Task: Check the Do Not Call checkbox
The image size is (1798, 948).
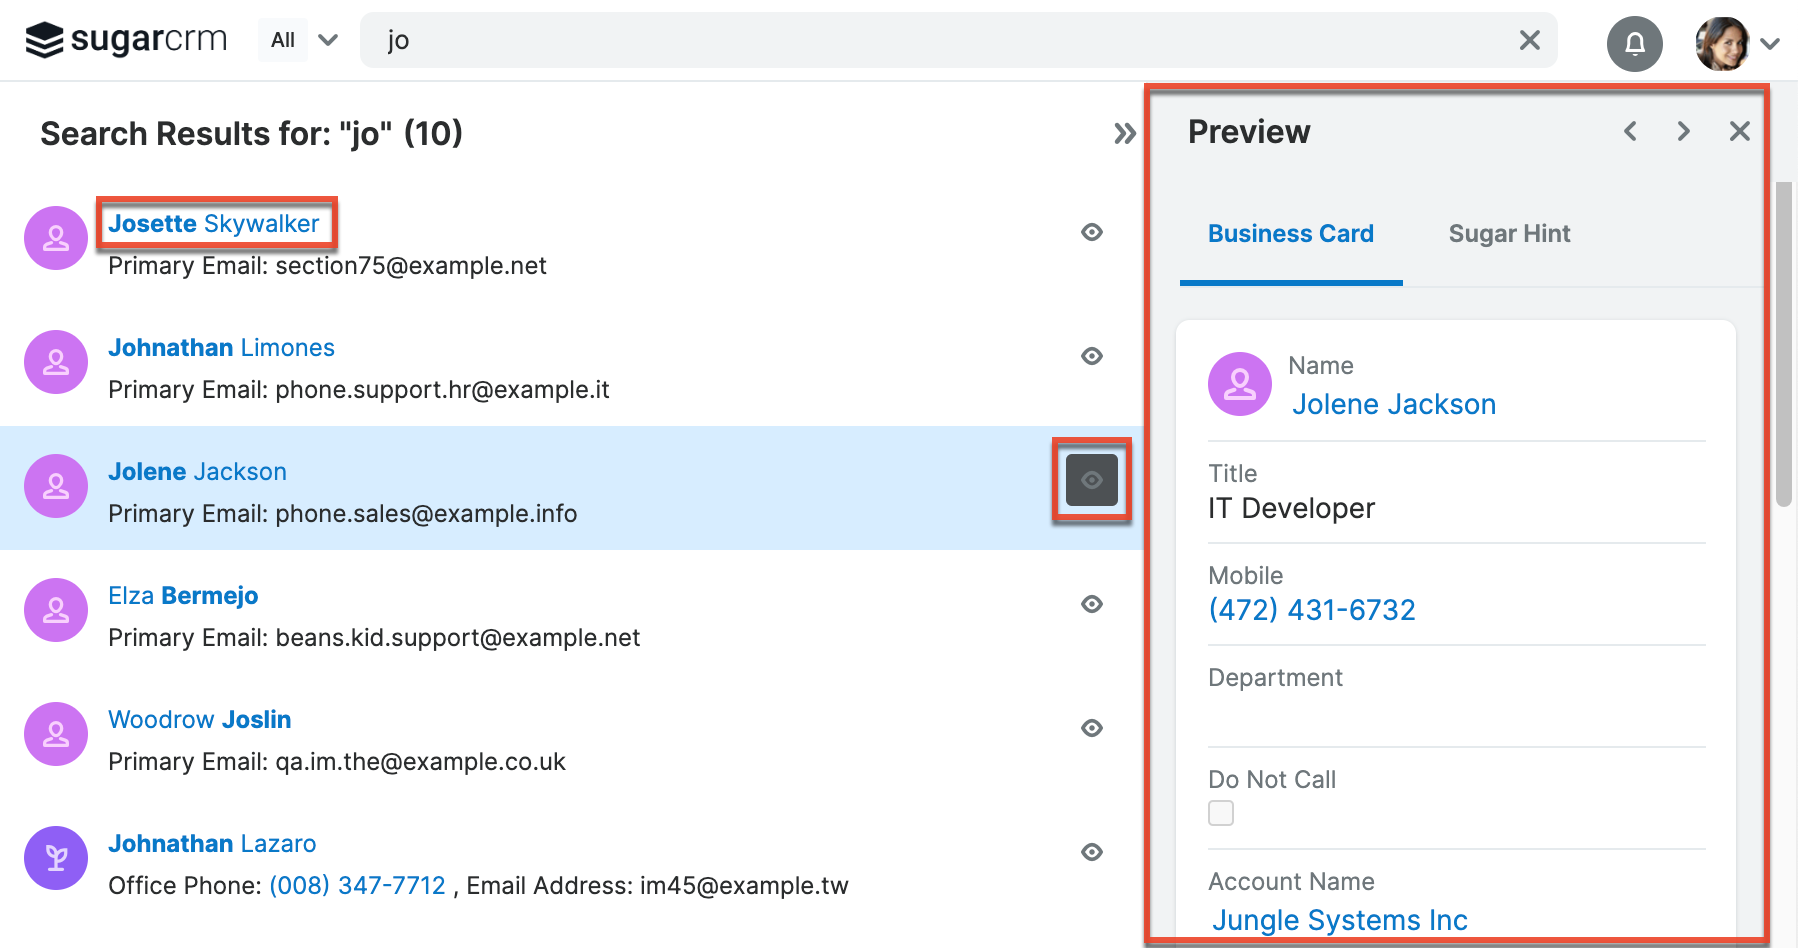Action: point(1220,813)
